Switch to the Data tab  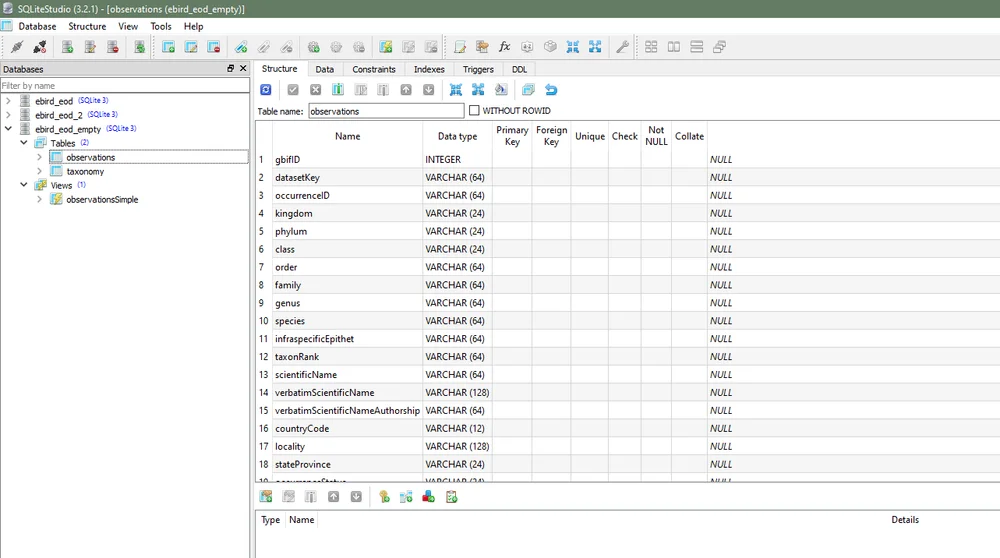click(x=325, y=69)
